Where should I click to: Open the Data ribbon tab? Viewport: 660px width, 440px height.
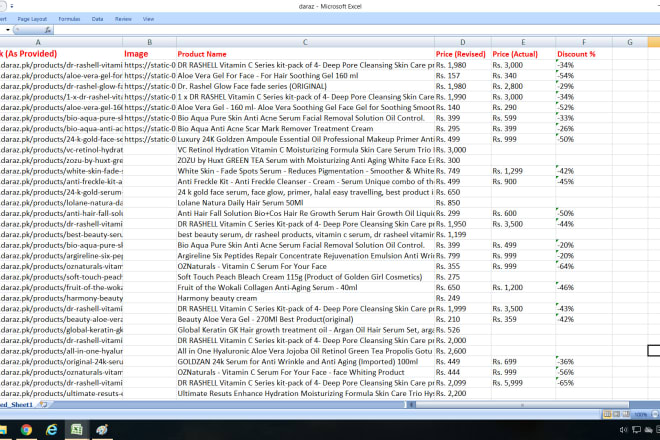97,19
